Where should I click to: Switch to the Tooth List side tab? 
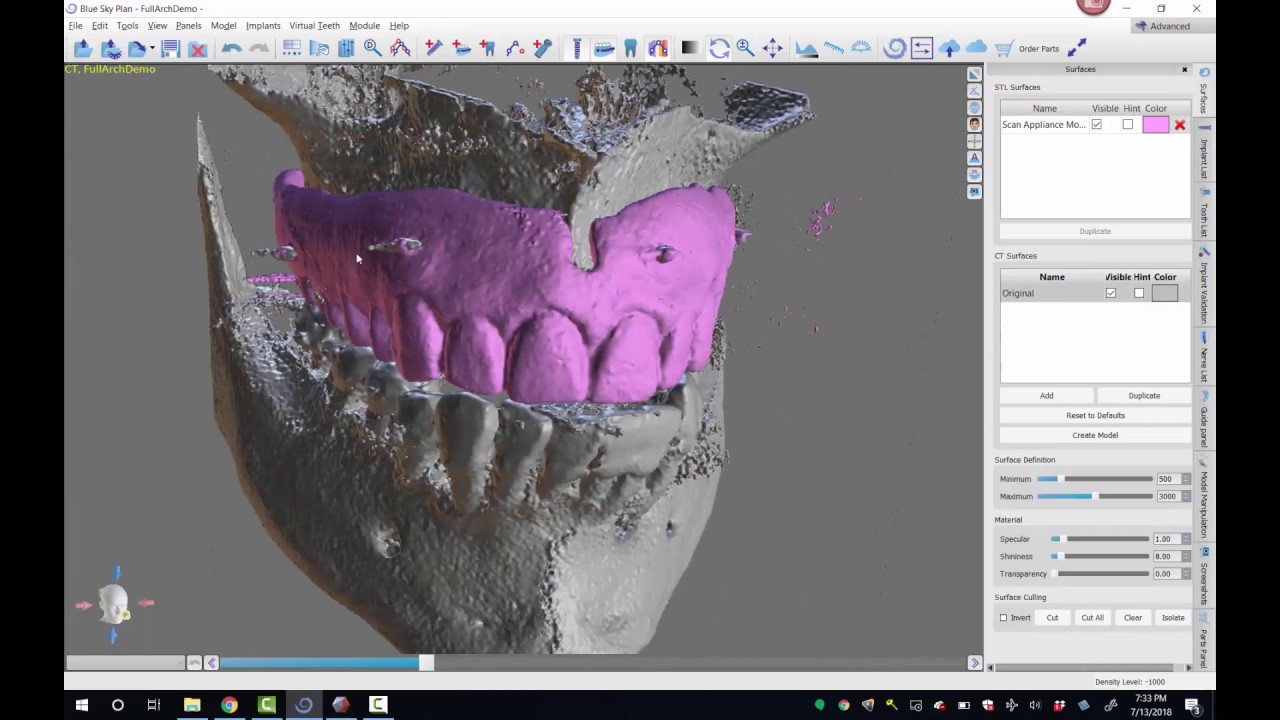[x=1204, y=215]
